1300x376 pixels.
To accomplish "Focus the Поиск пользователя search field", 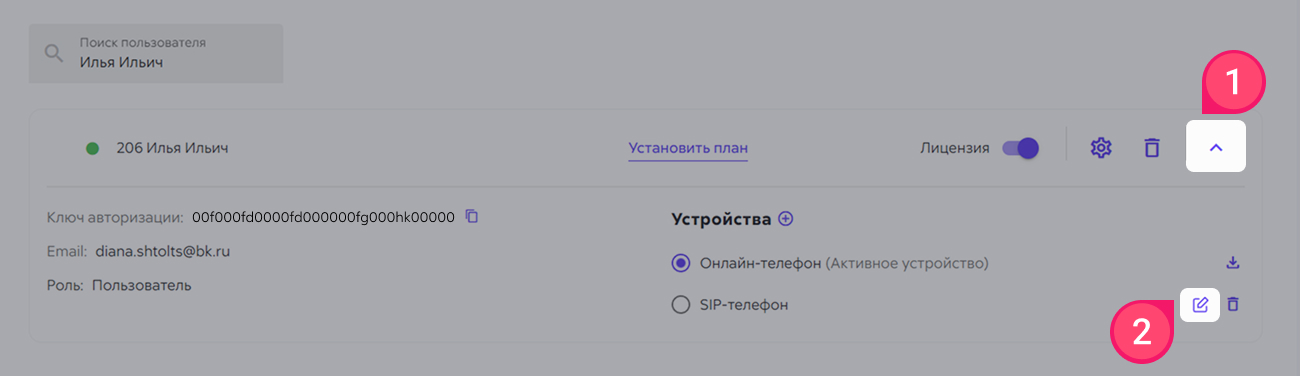I will coord(156,54).
